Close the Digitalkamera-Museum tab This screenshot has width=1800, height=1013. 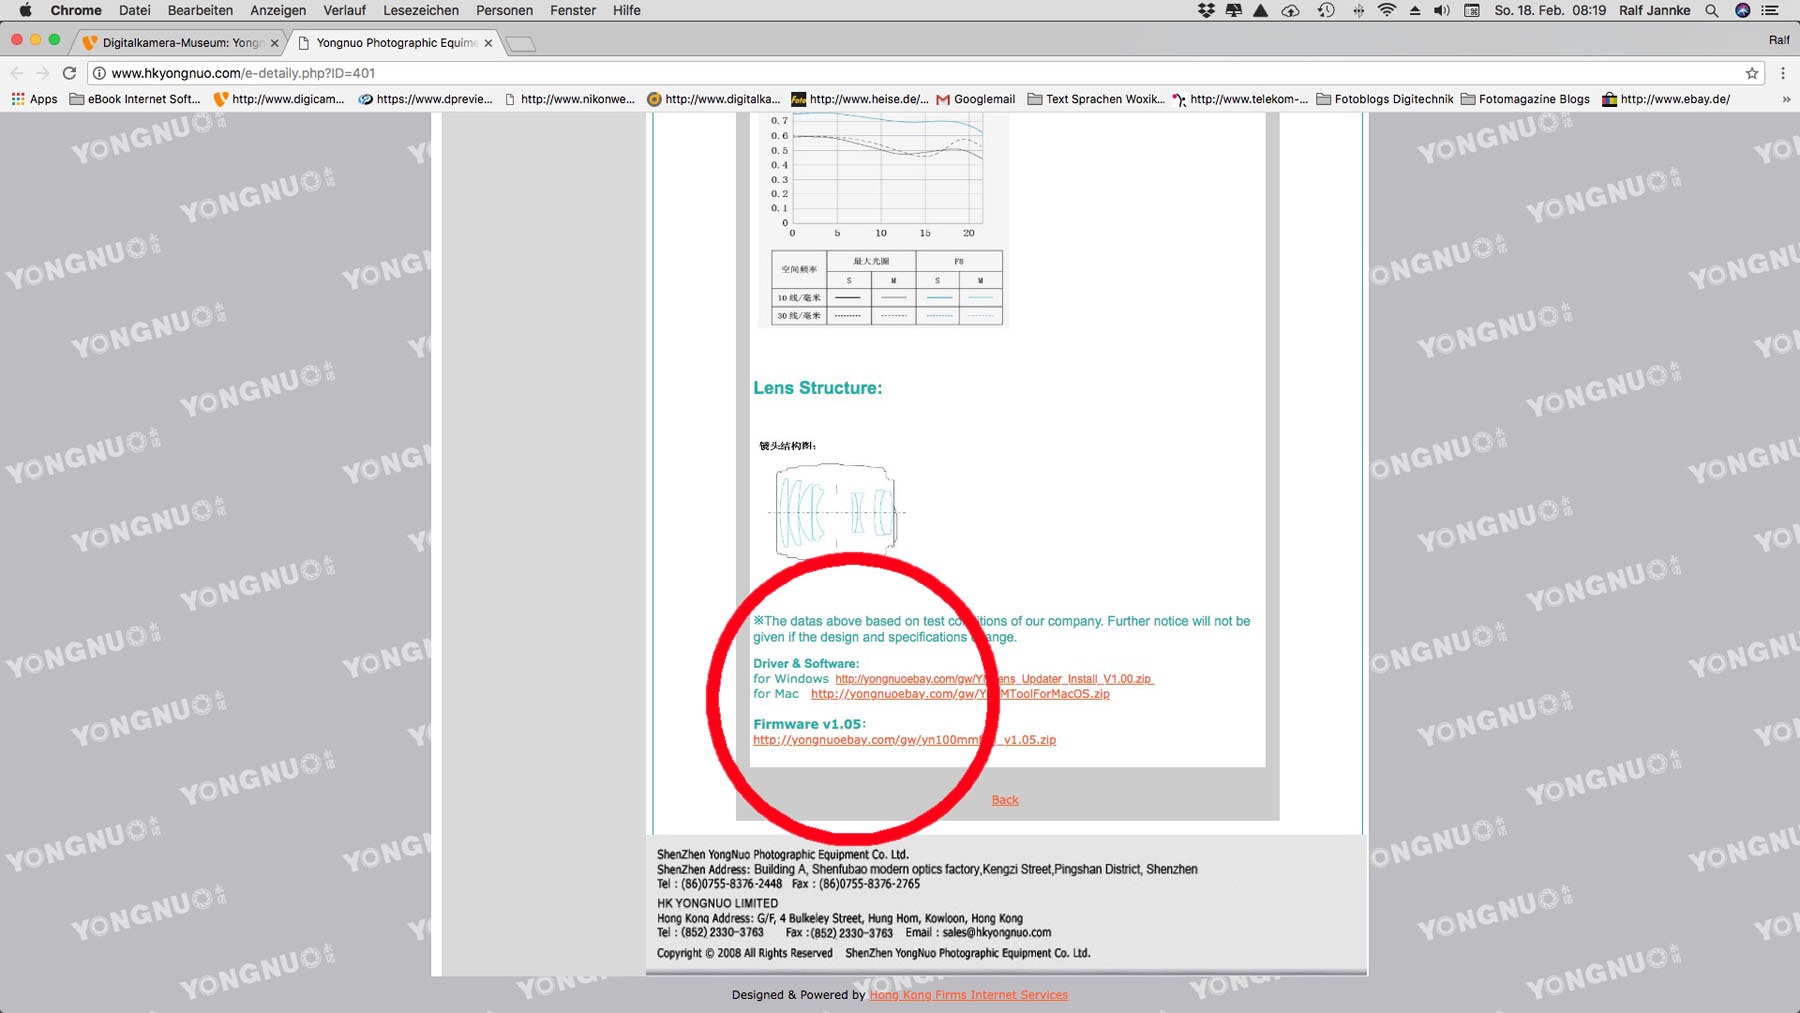(274, 43)
